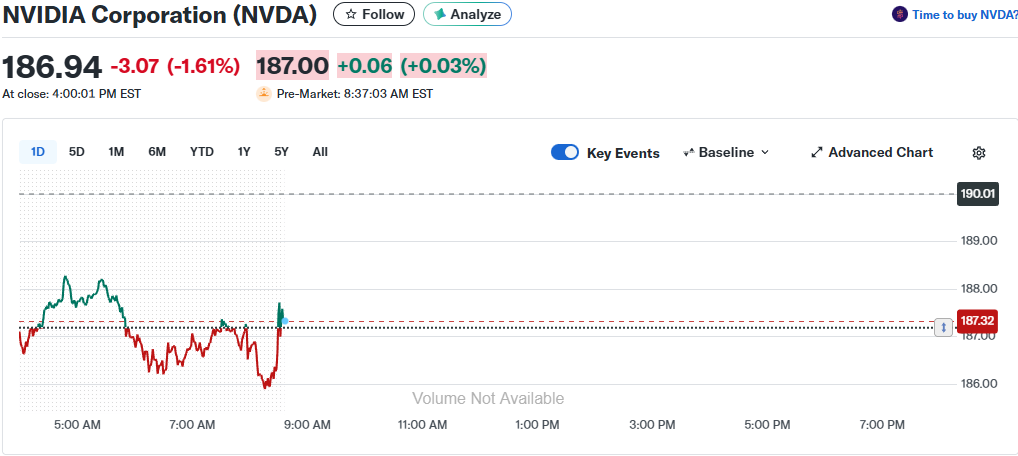Click the 190.01 previous close label
The width and height of the screenshot is (1018, 456).
[978, 193]
